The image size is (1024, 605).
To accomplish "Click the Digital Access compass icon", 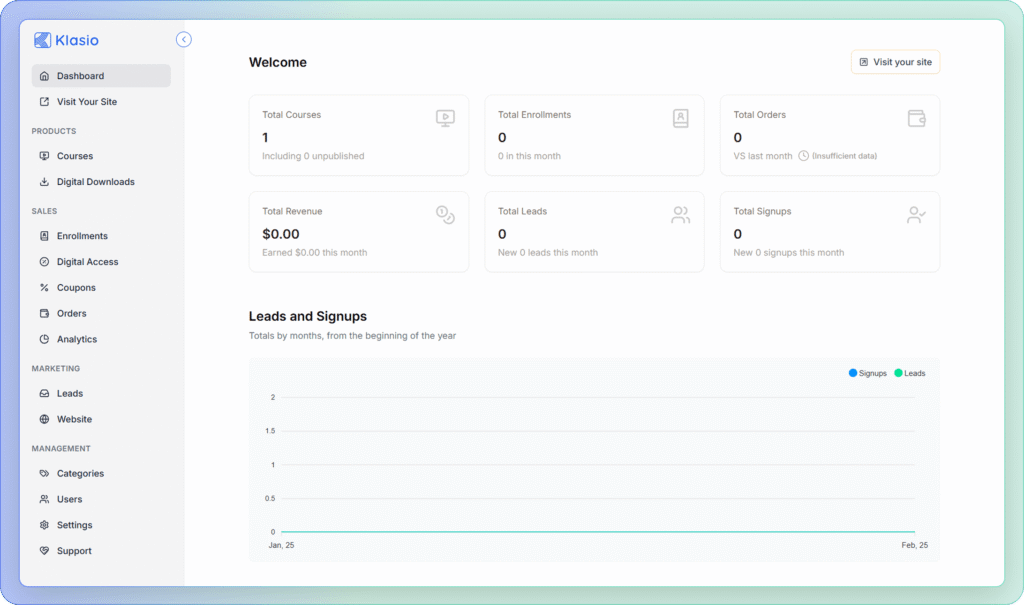I will (x=44, y=262).
